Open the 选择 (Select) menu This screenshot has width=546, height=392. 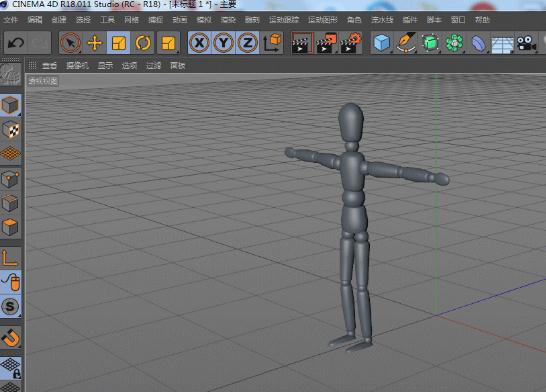83,20
